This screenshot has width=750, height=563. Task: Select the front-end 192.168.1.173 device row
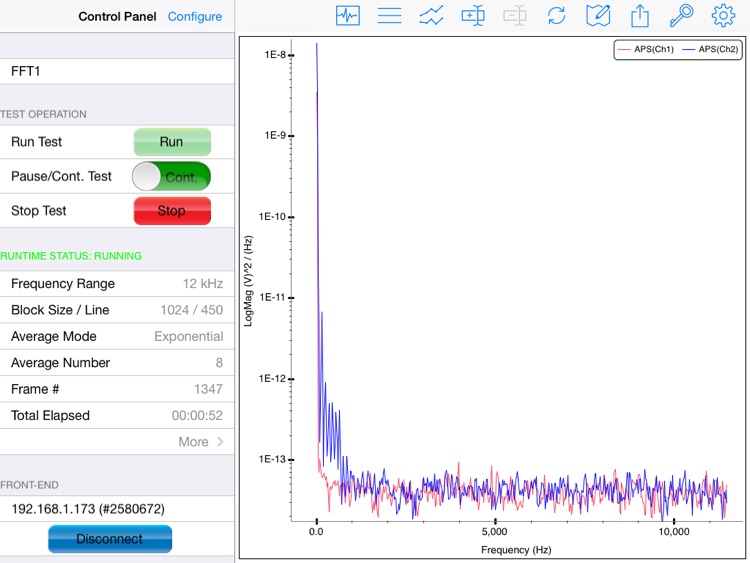(x=117, y=509)
